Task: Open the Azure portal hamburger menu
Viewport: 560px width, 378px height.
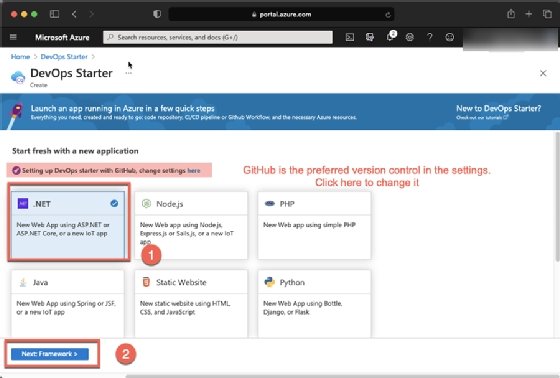Action: (x=13, y=37)
